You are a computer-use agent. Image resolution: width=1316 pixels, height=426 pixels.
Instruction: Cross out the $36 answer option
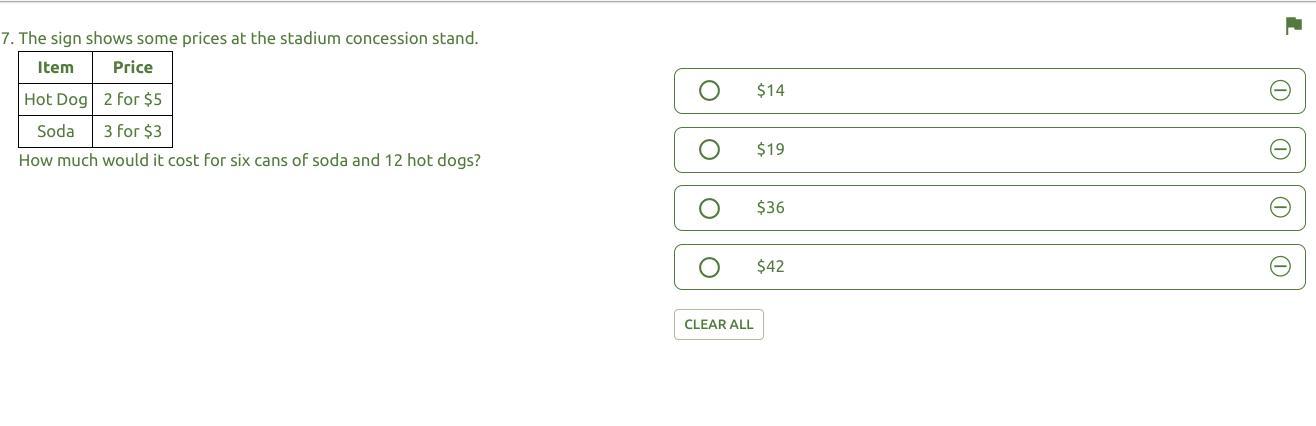coord(1279,208)
